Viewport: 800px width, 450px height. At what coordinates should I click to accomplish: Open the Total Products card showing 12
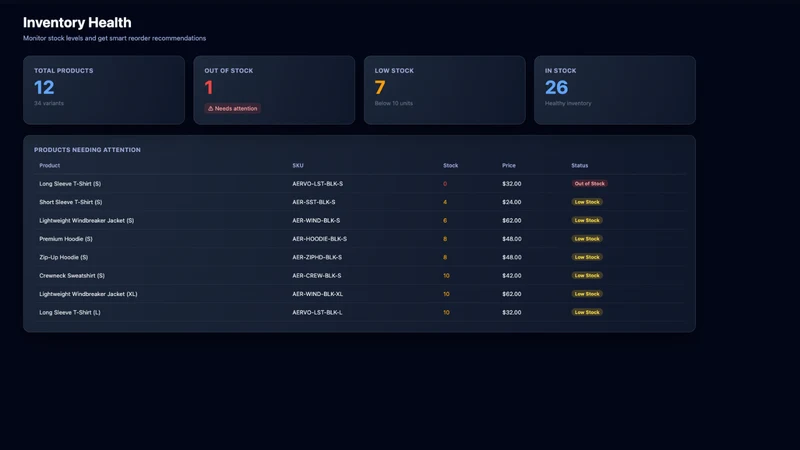click(x=104, y=90)
